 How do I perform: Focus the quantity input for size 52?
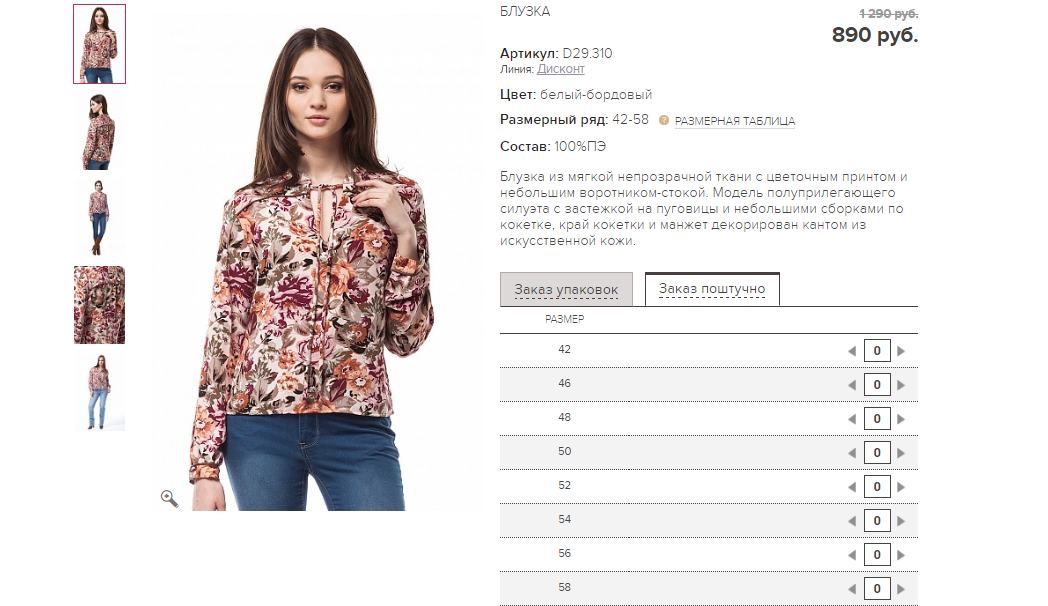[x=877, y=487]
